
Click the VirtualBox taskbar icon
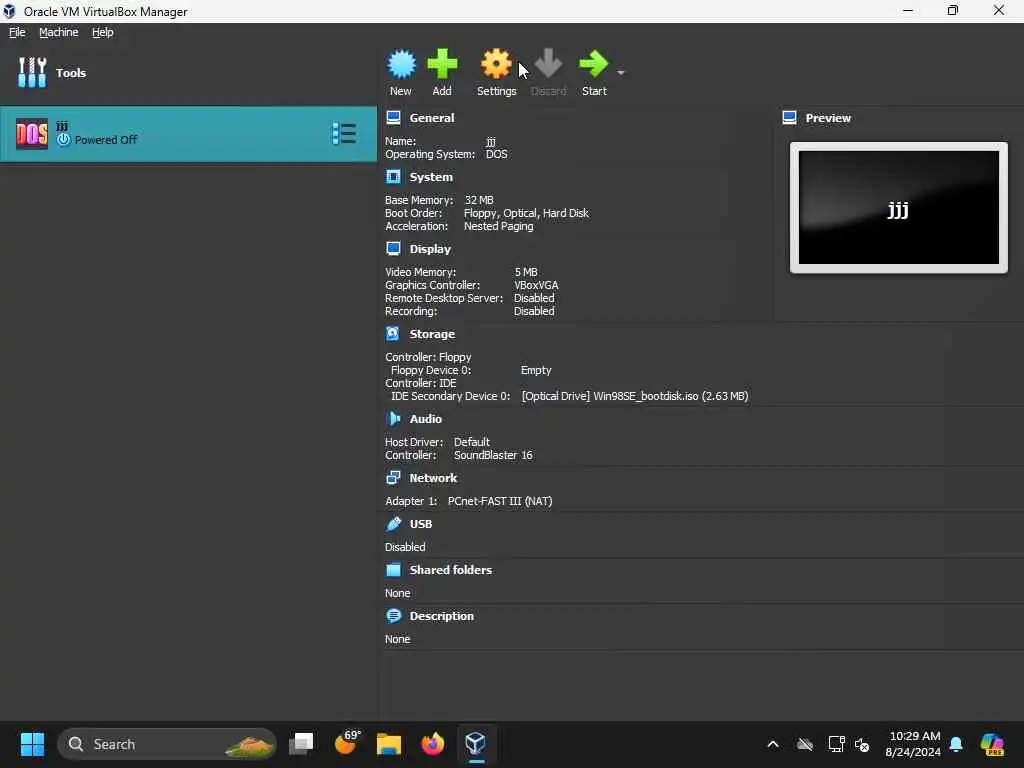click(476, 744)
